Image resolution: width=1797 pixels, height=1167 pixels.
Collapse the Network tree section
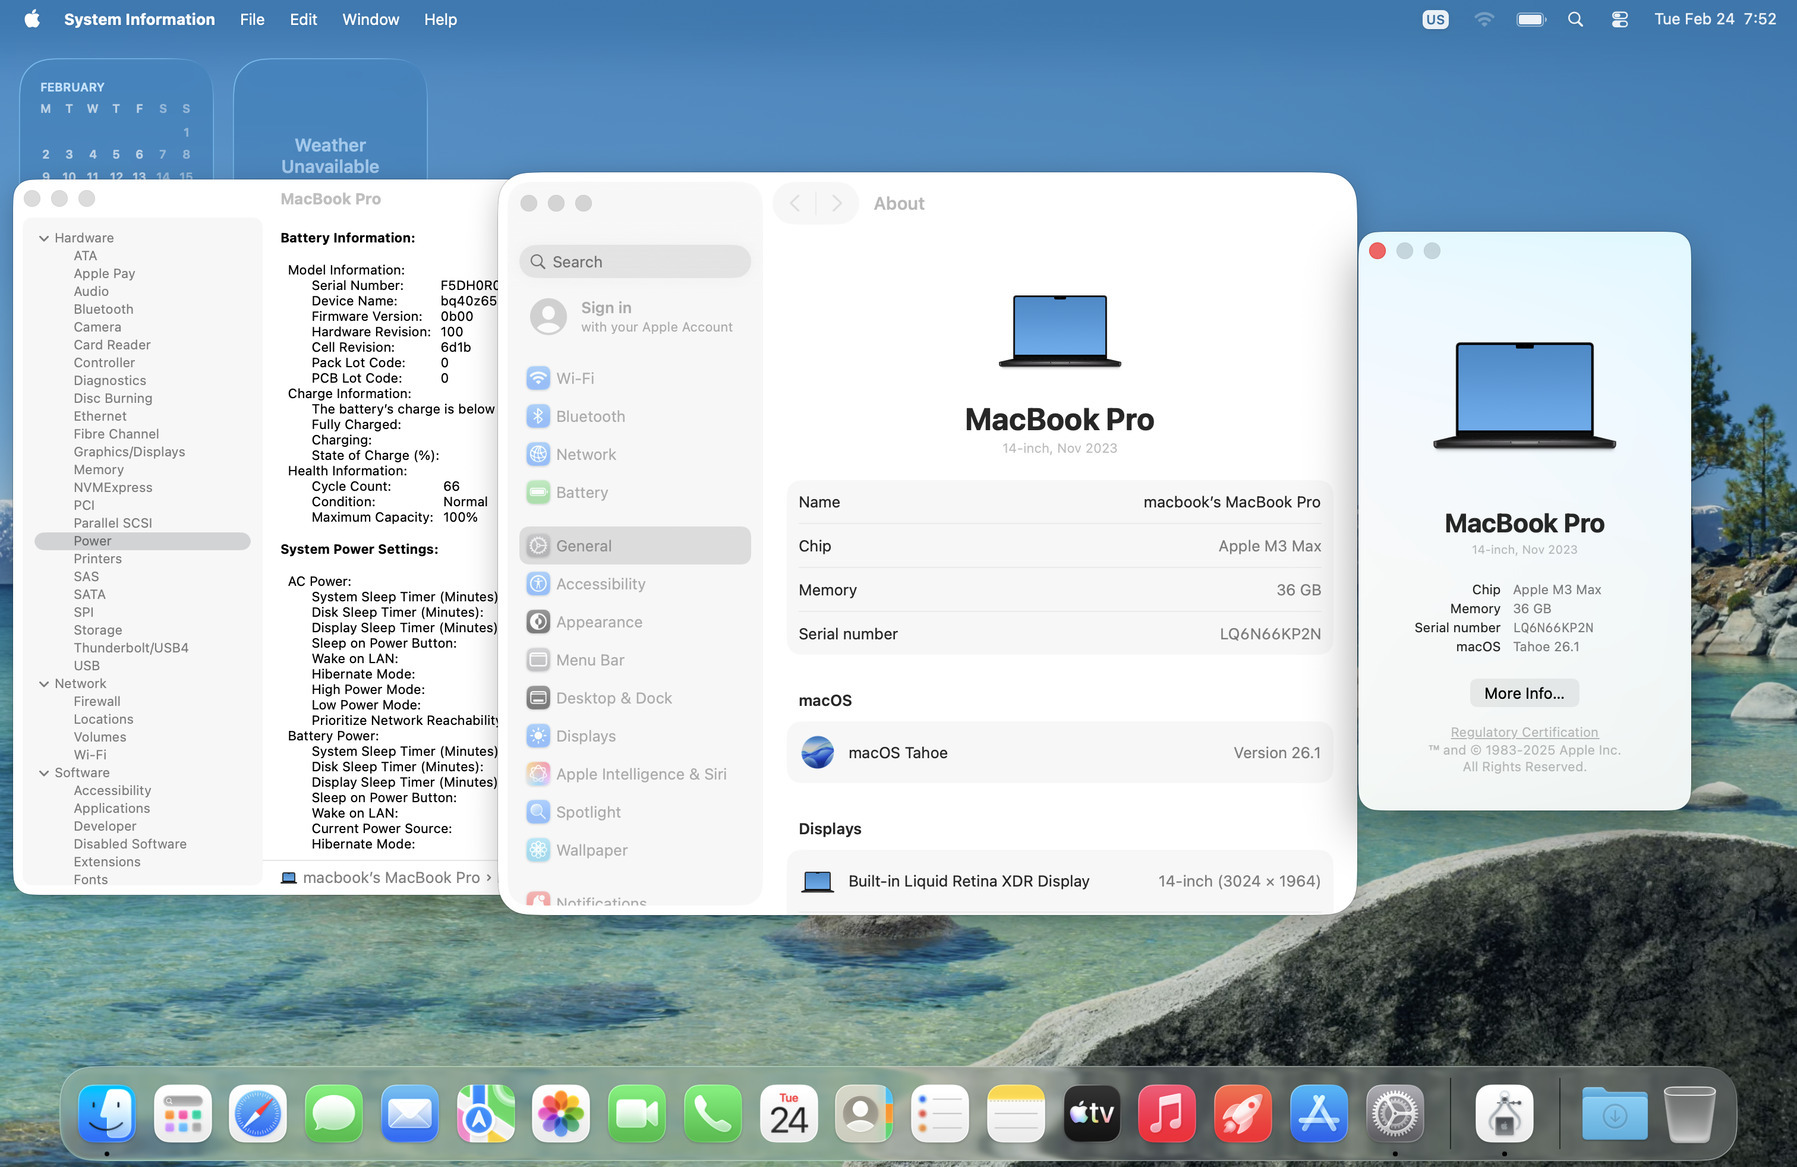44,684
